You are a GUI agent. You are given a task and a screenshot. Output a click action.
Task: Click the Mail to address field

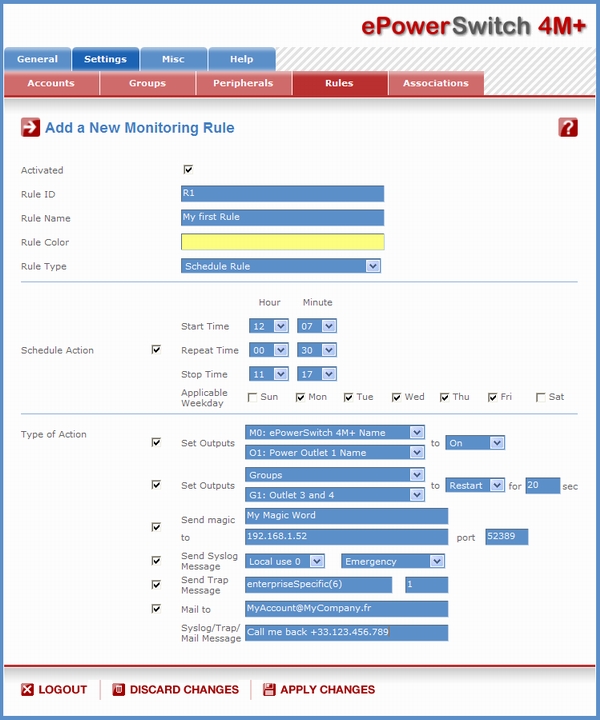click(347, 608)
